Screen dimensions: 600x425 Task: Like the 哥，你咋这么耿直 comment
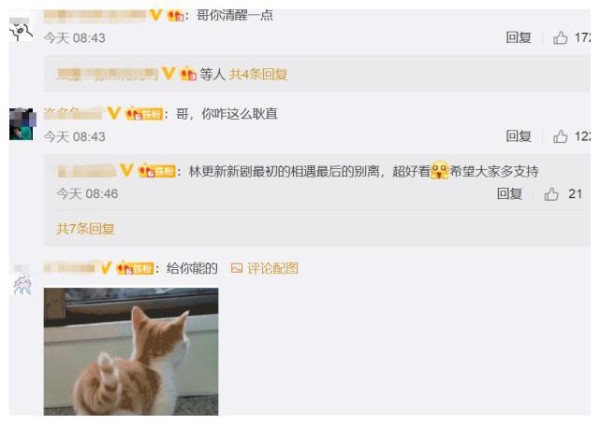[x=560, y=136]
